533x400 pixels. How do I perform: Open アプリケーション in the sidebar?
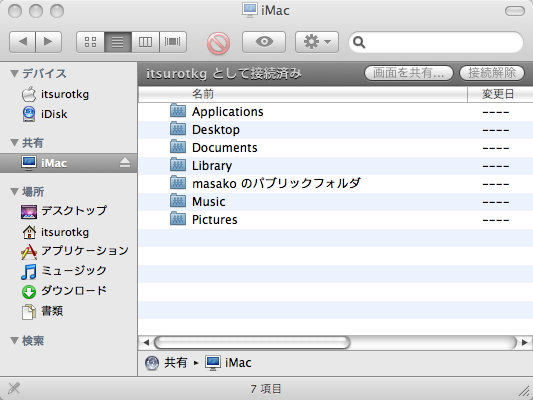coord(68,251)
